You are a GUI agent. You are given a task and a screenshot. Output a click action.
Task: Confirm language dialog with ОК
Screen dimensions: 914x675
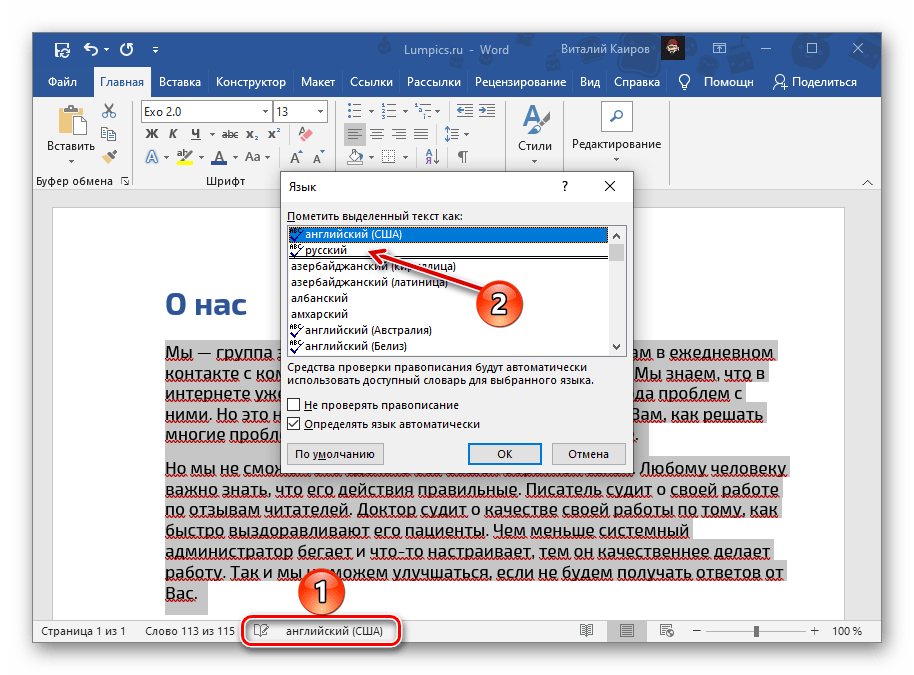[x=505, y=454]
